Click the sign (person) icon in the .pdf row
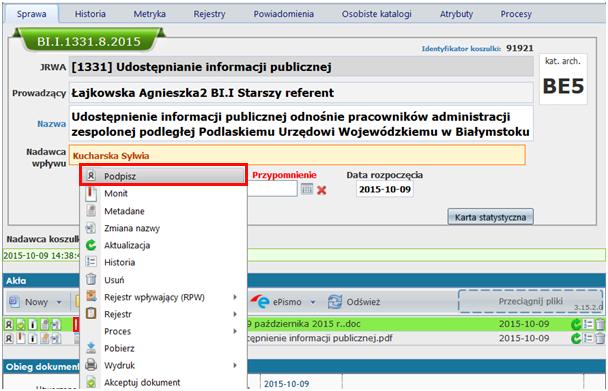This screenshot has height=391, width=608. [9, 339]
